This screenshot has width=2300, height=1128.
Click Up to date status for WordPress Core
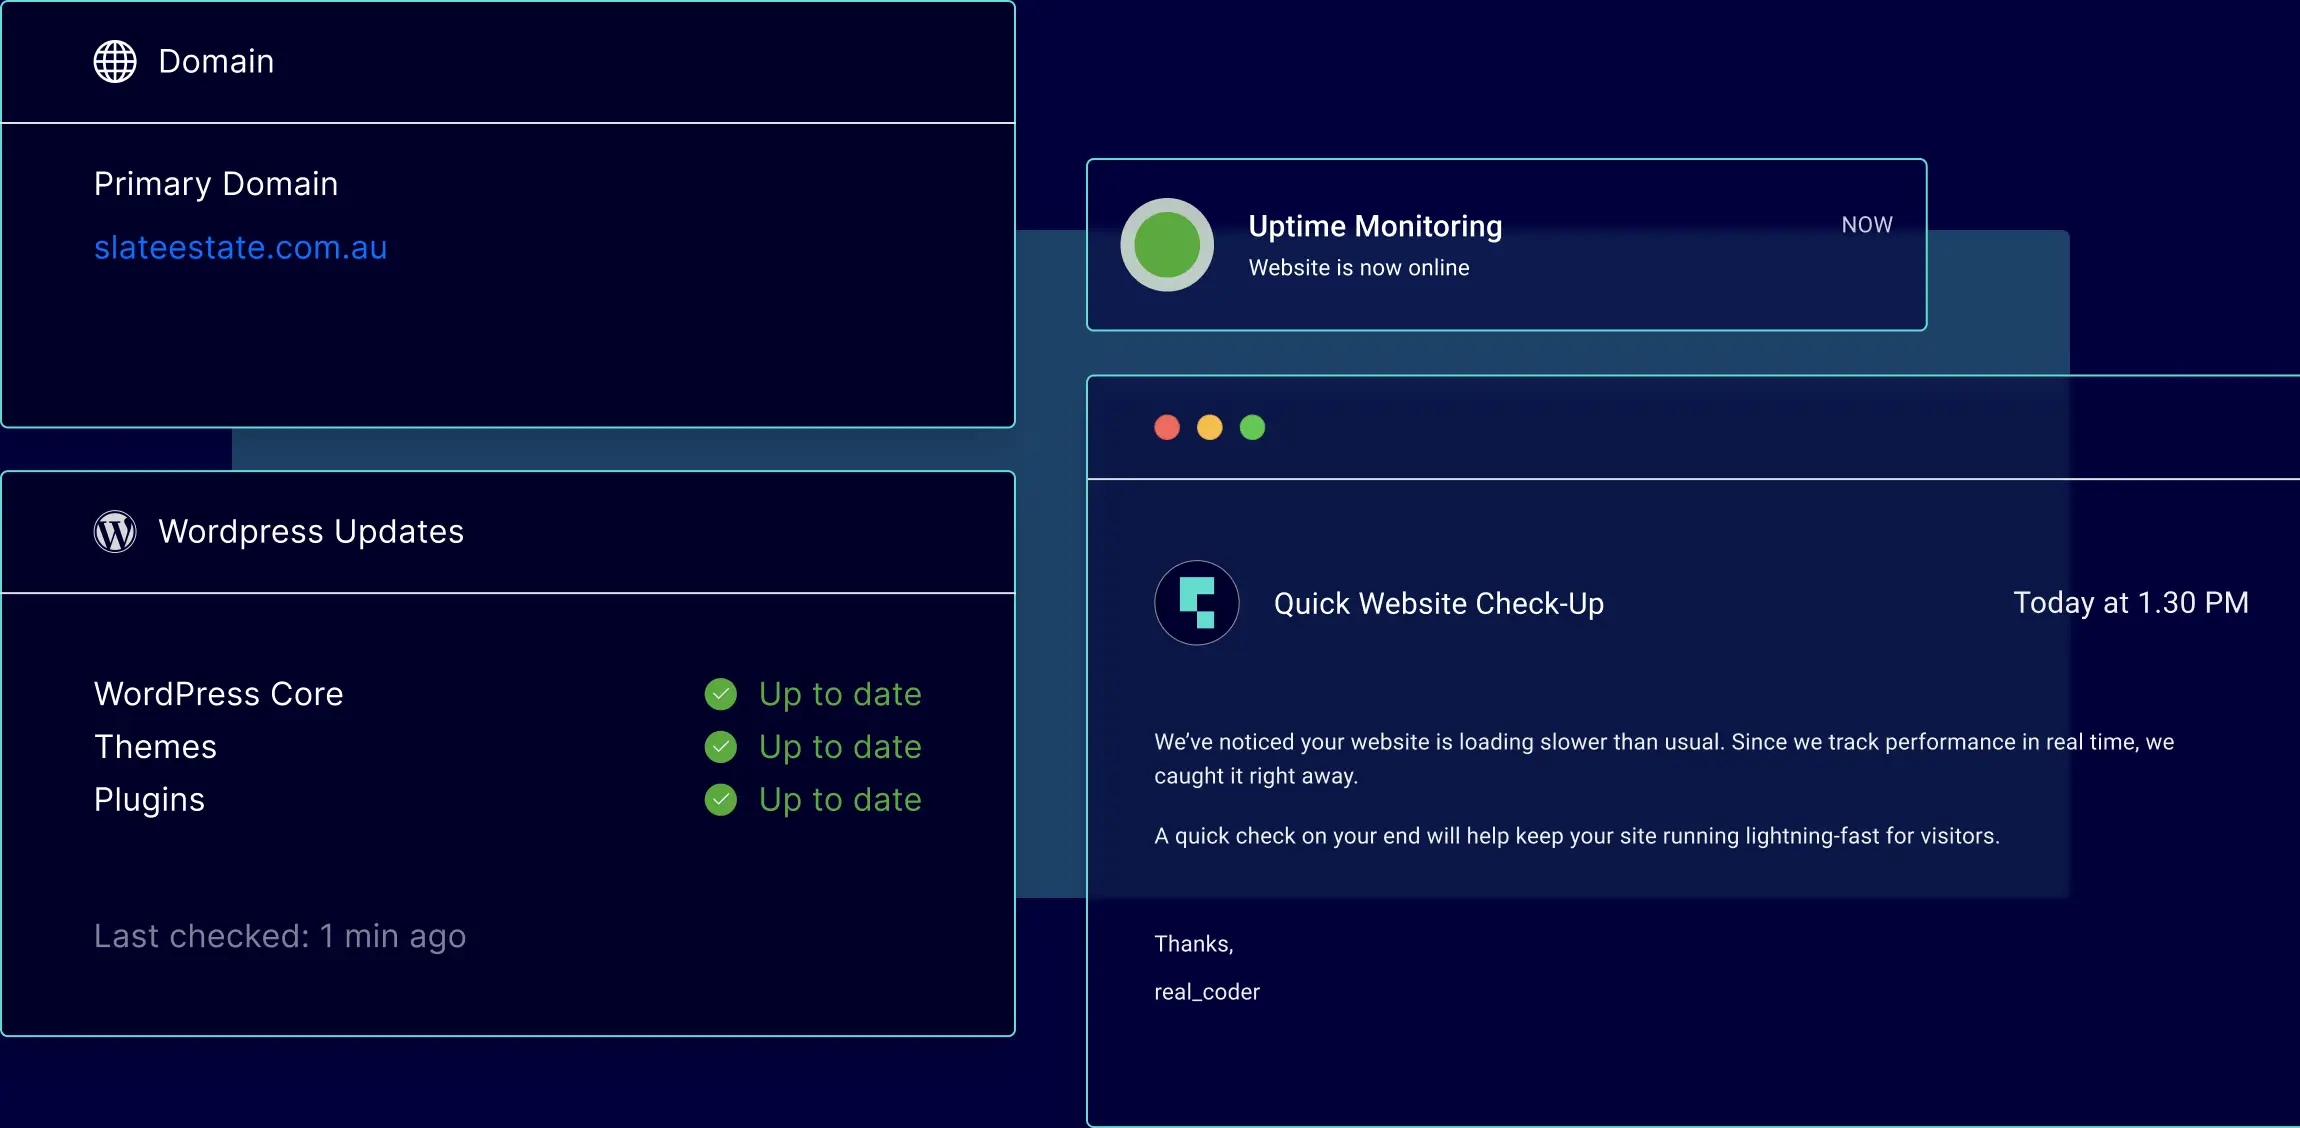(x=840, y=695)
